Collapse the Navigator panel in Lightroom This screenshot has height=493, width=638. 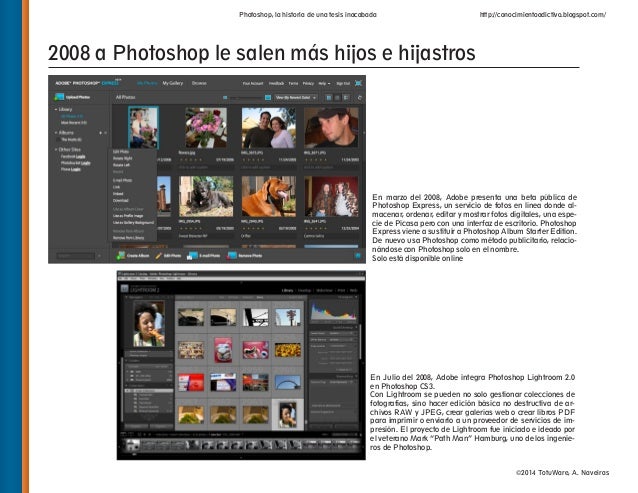127,297
